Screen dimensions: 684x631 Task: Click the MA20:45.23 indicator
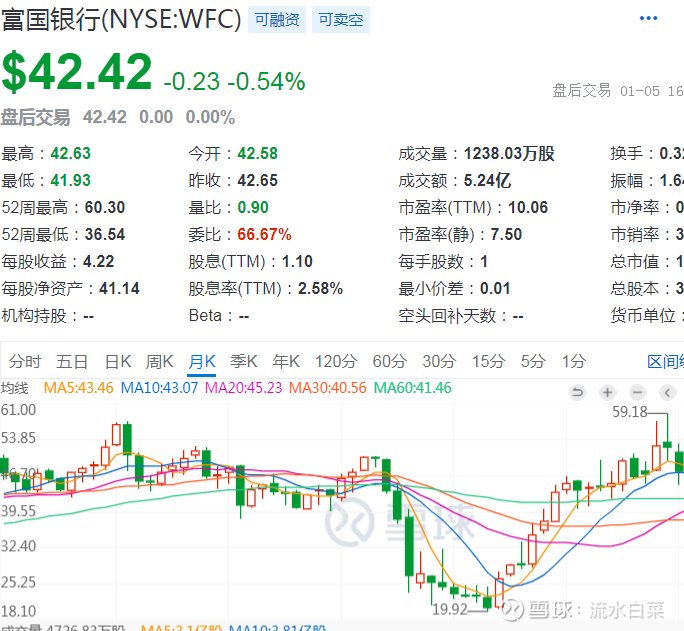(243, 388)
